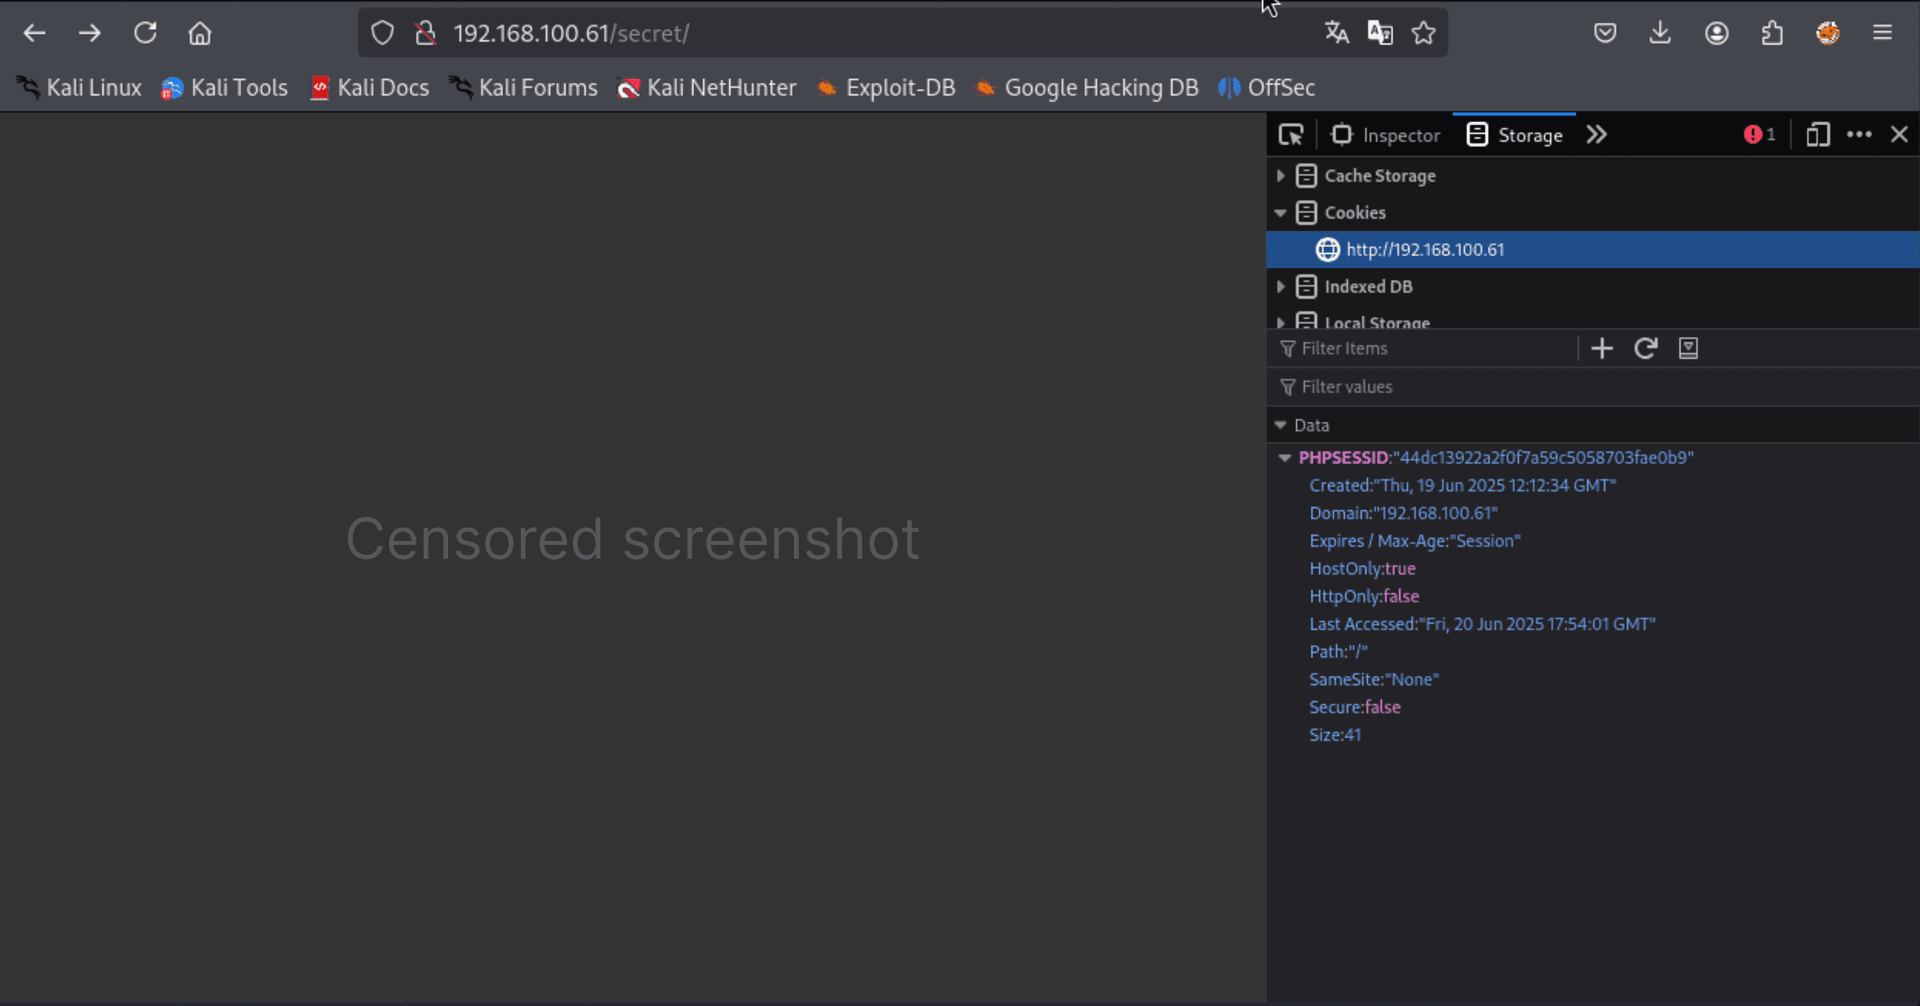Collapse the PHPSESSID cookie details
The width and height of the screenshot is (1920, 1006).
click(1285, 458)
